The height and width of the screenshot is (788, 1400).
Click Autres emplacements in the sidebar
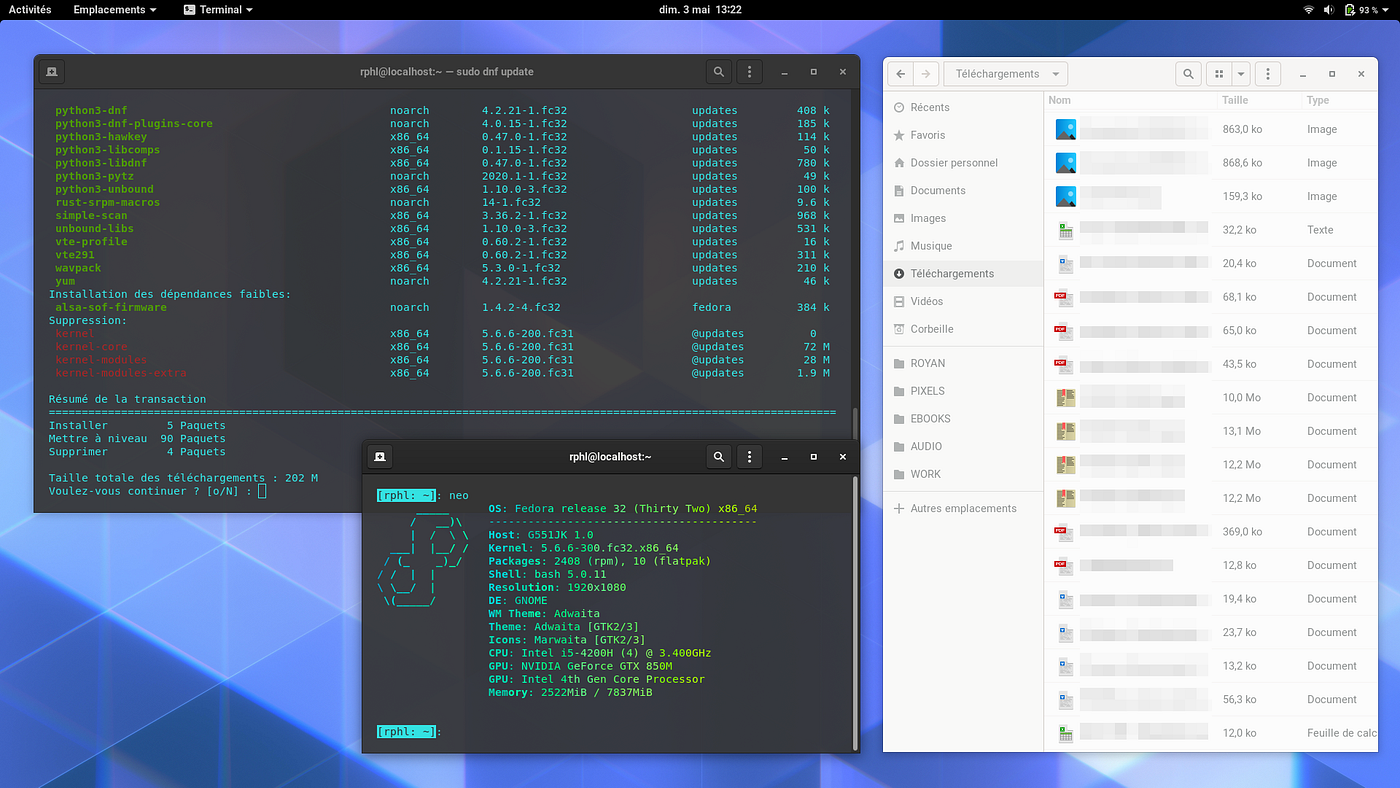click(x=962, y=508)
